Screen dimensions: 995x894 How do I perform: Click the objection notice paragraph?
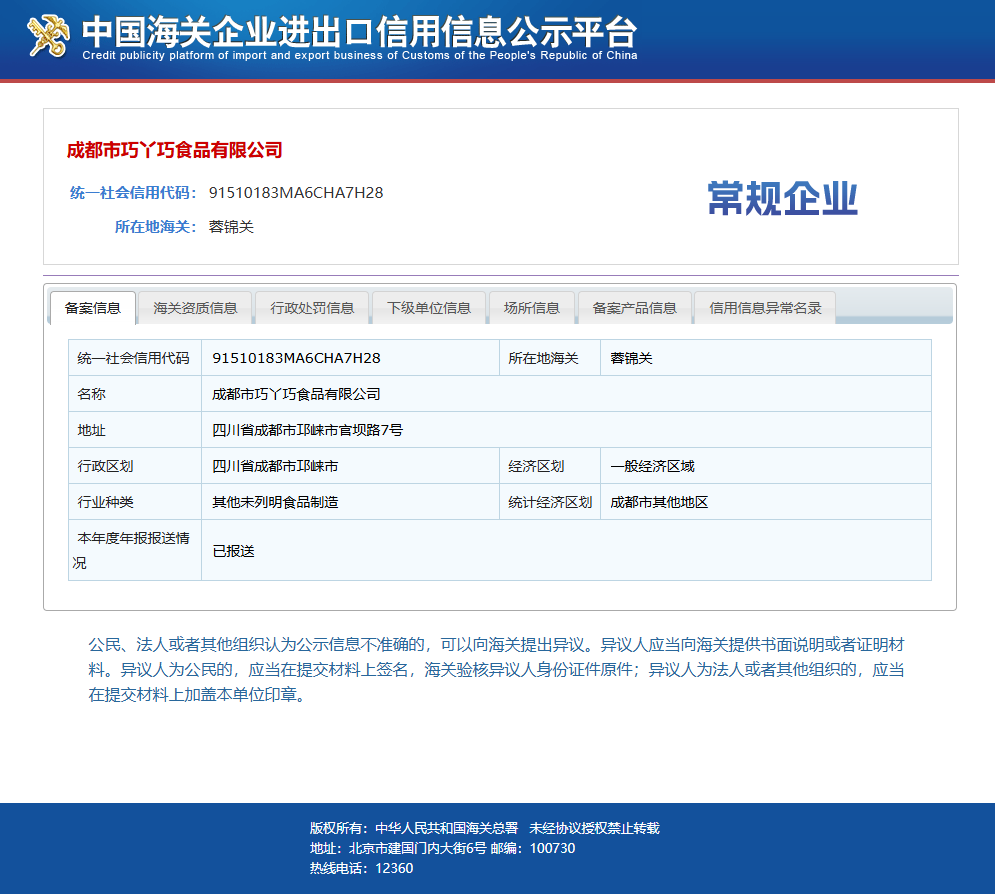(x=496, y=670)
